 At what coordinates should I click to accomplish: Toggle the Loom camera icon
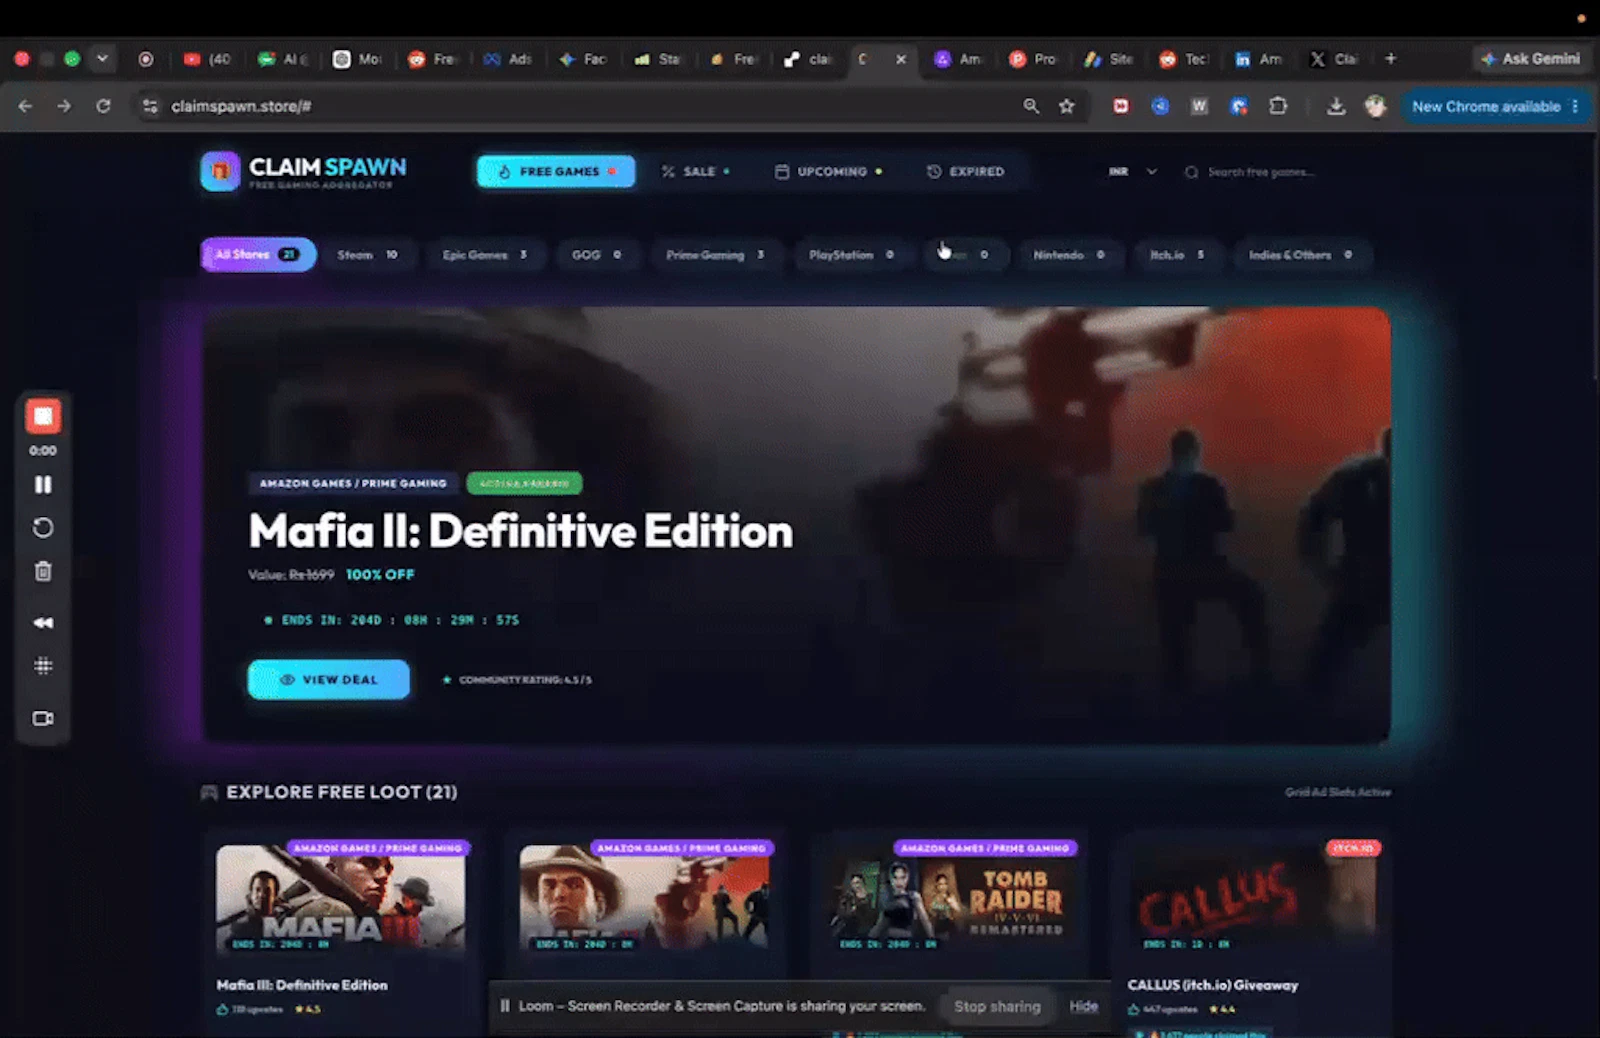[43, 718]
